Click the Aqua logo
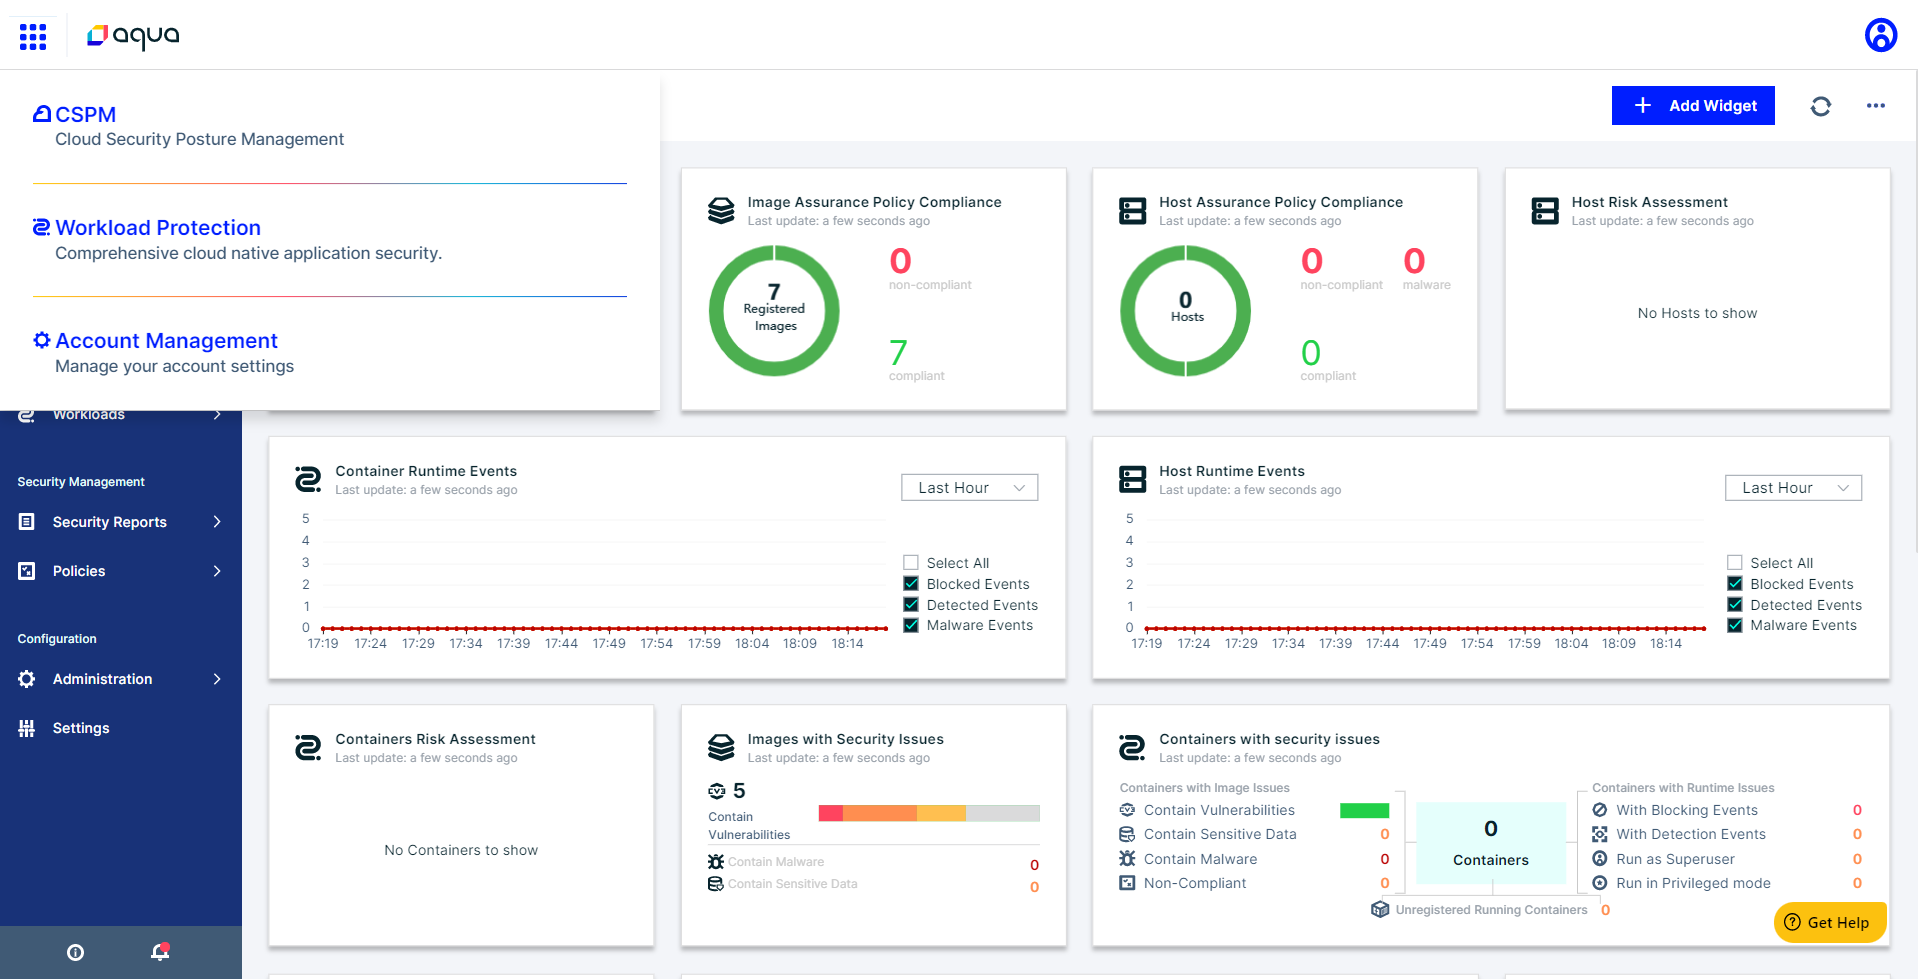The width and height of the screenshot is (1918, 979). [x=134, y=36]
